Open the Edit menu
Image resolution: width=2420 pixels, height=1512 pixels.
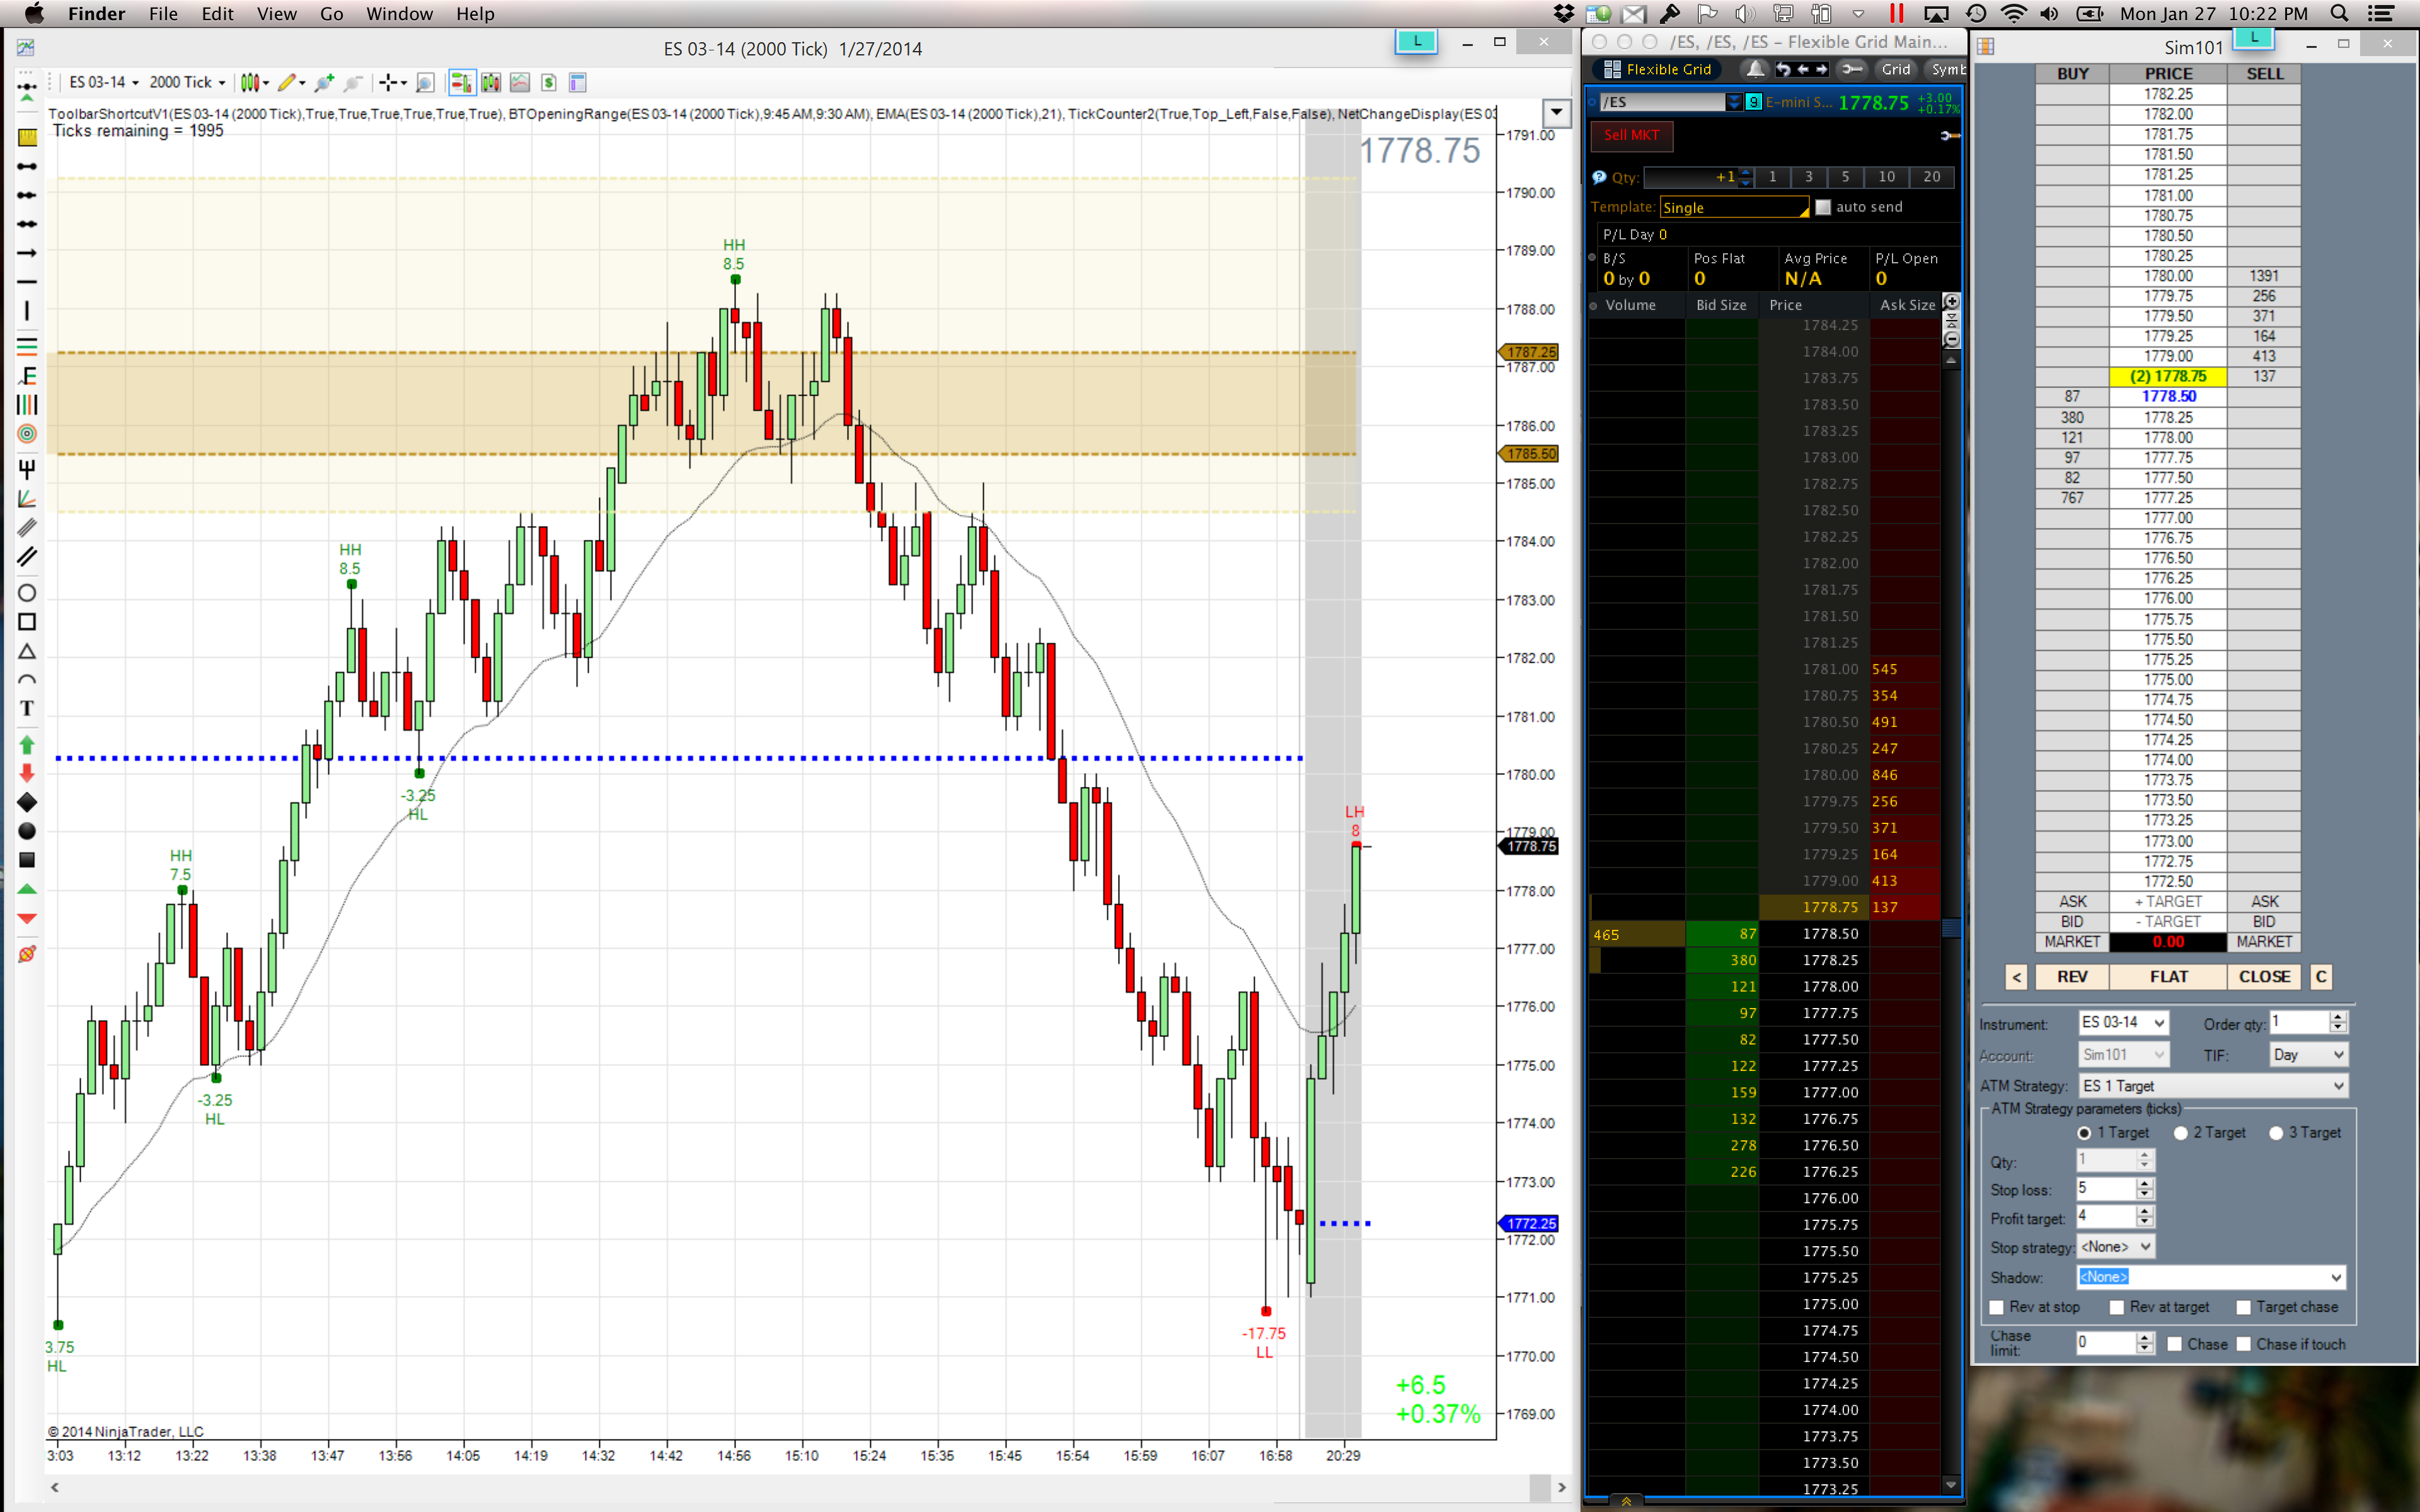click(217, 14)
